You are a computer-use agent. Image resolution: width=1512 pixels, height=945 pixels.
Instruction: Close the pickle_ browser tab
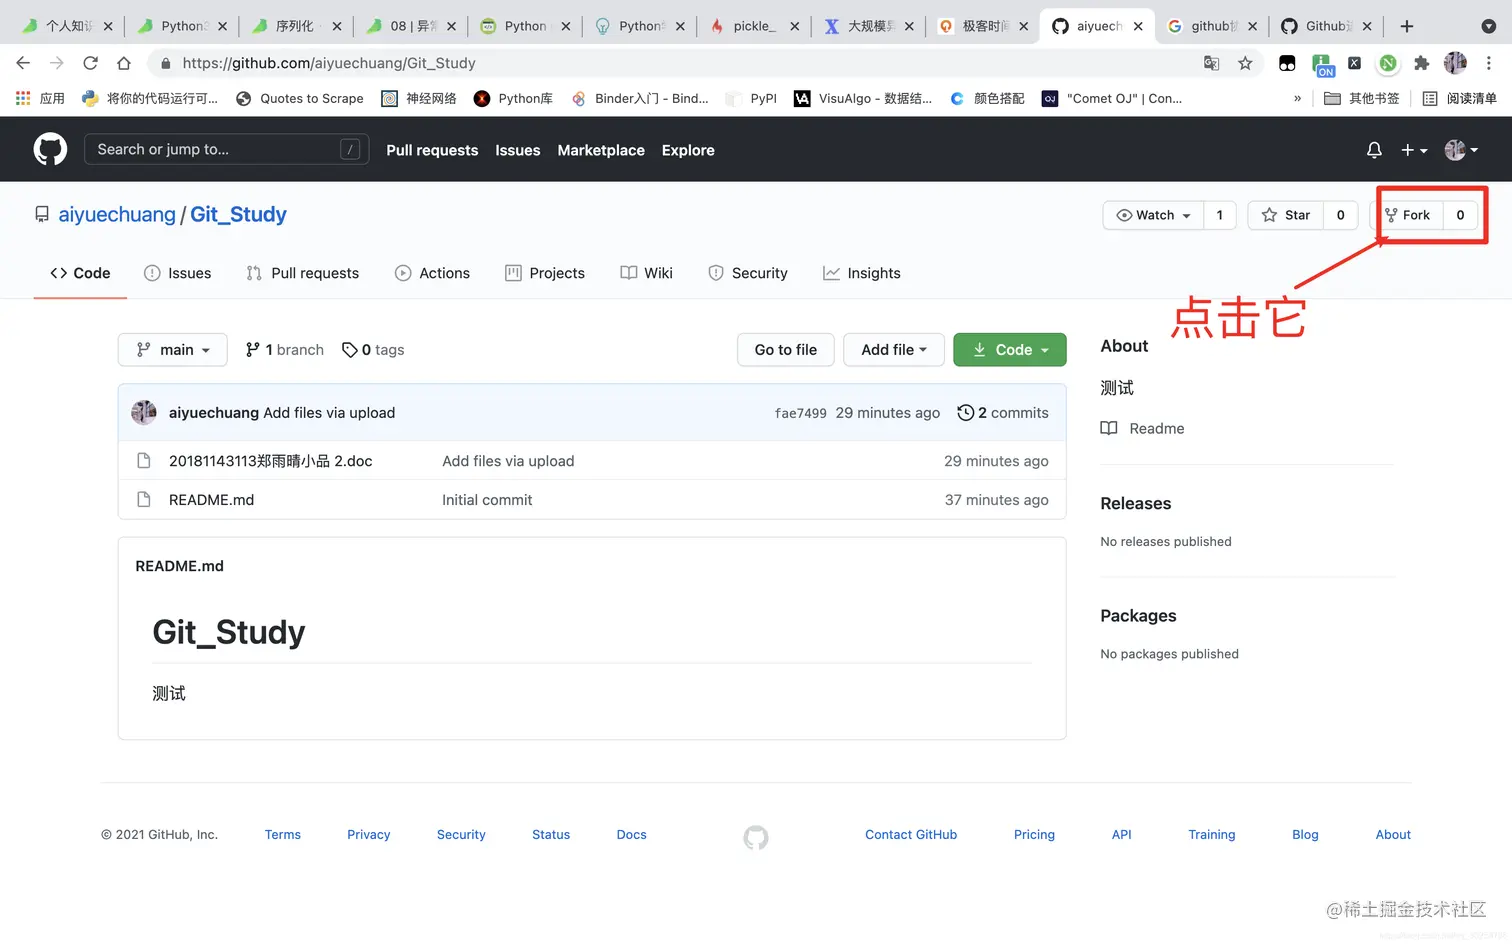[x=795, y=26]
